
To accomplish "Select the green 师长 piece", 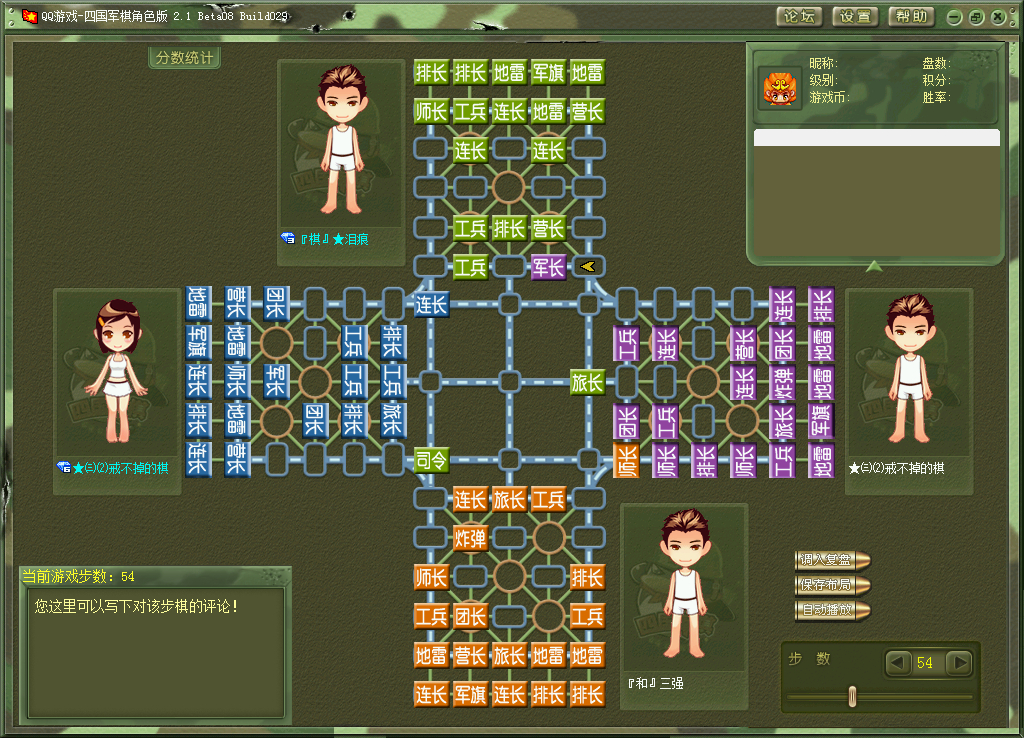I will (431, 112).
